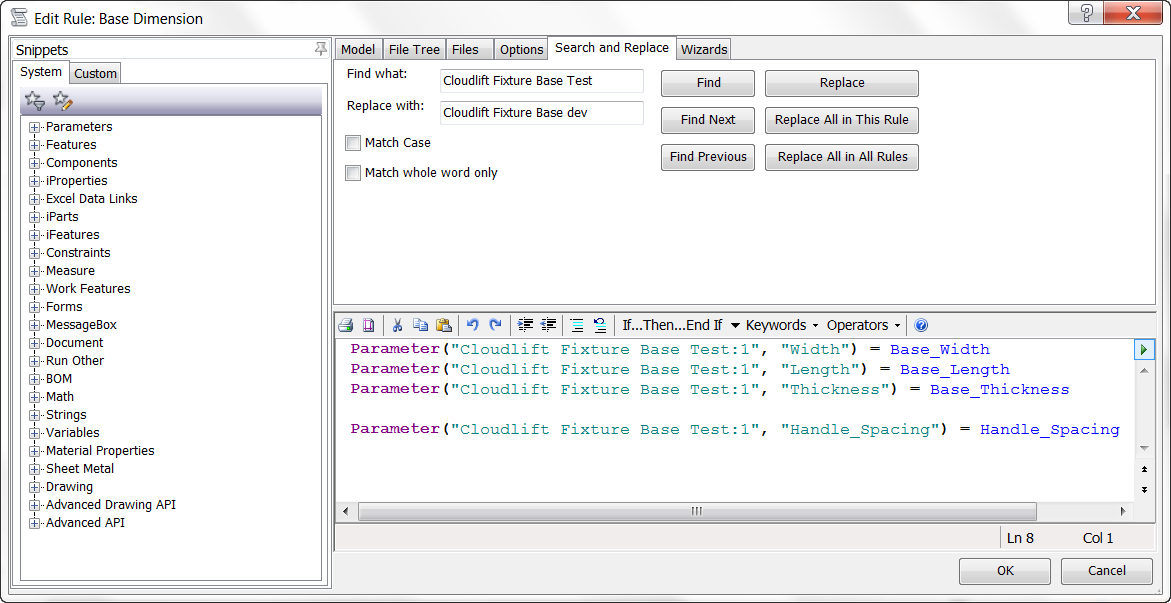Pin the Snippets panel
1171x603 pixels.
coord(320,48)
